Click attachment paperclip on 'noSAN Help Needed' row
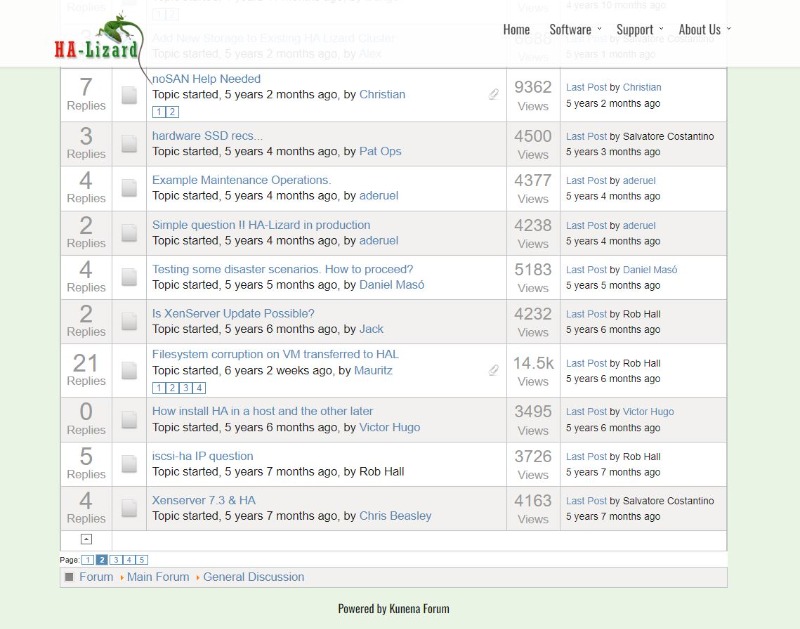 (493, 95)
